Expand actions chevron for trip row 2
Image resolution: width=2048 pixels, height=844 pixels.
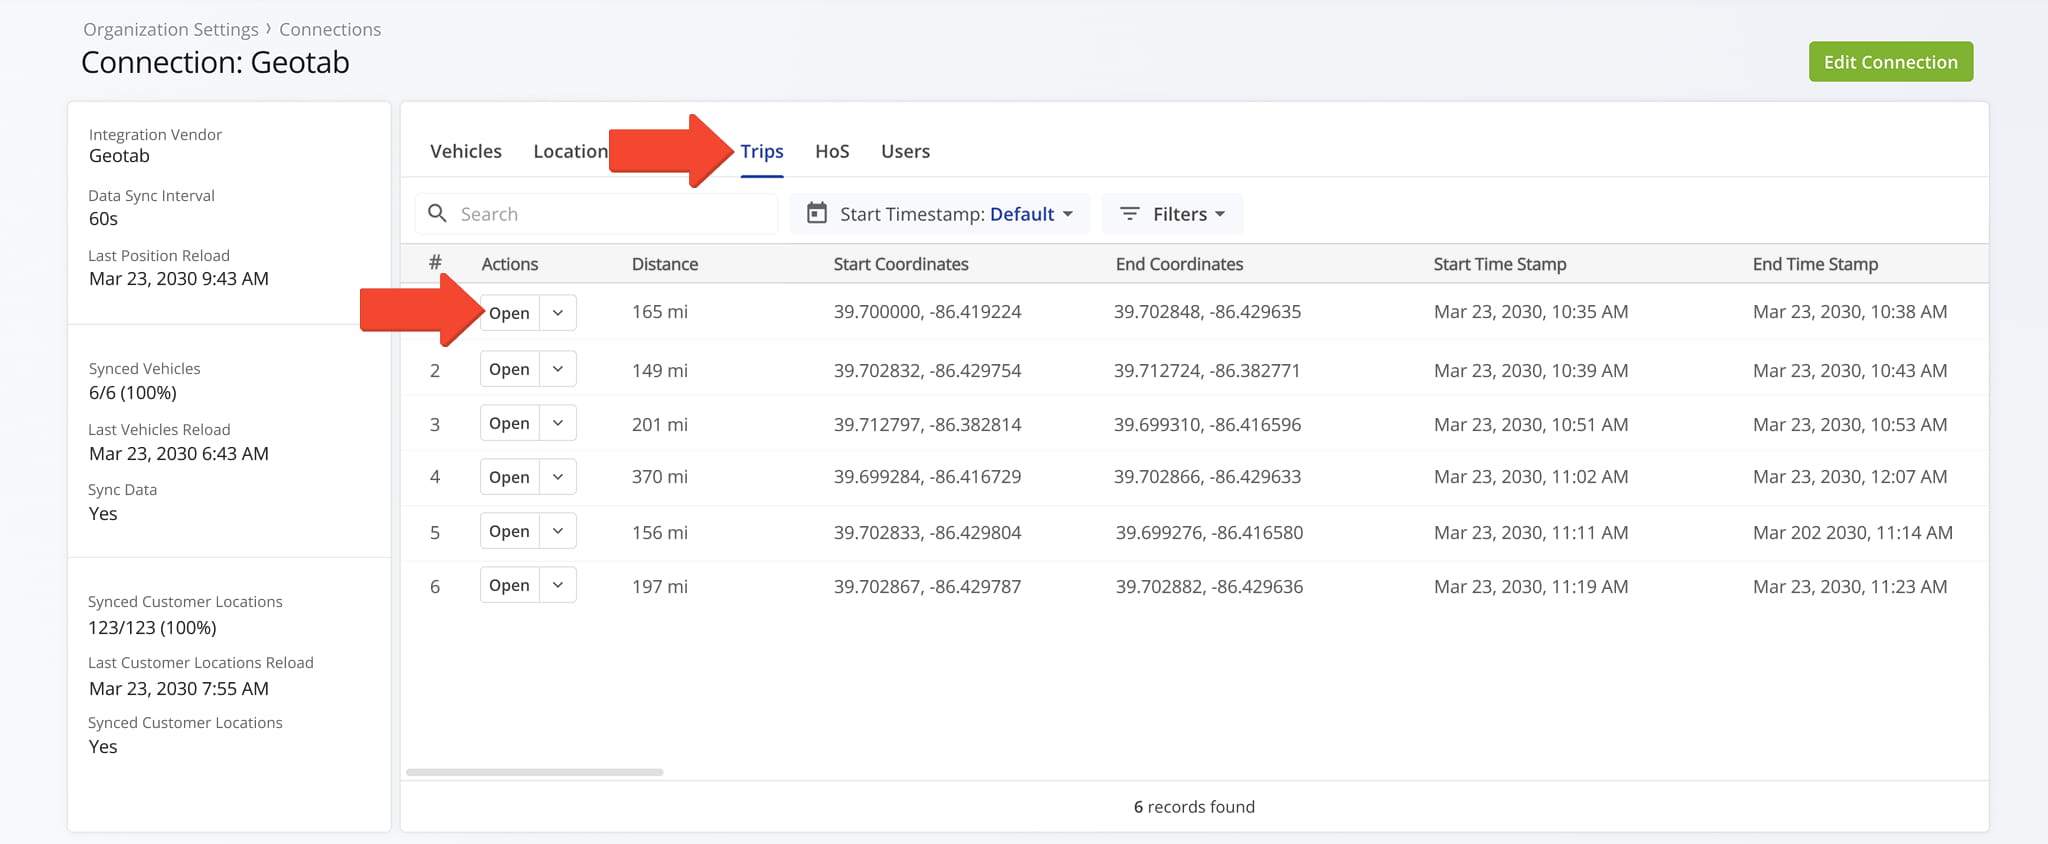click(558, 369)
